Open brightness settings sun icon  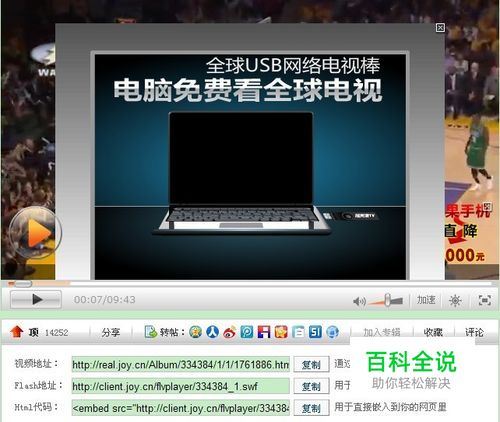click(455, 300)
